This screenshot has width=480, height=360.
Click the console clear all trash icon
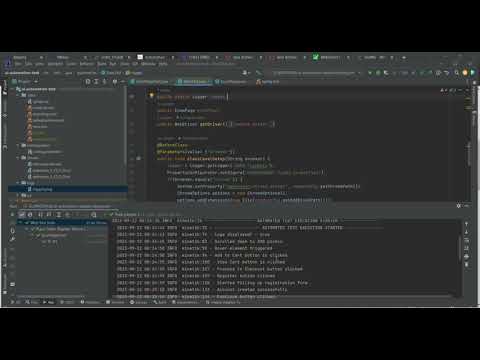(x=466, y=265)
